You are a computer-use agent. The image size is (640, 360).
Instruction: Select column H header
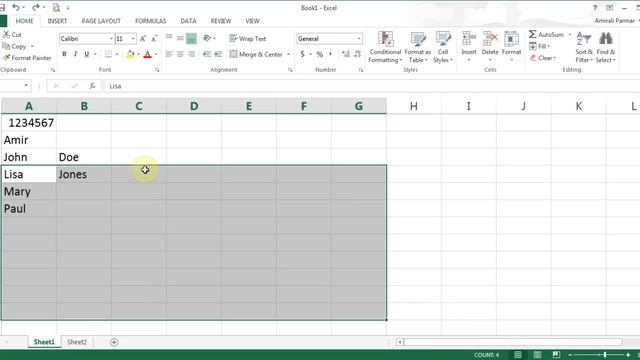tap(414, 106)
